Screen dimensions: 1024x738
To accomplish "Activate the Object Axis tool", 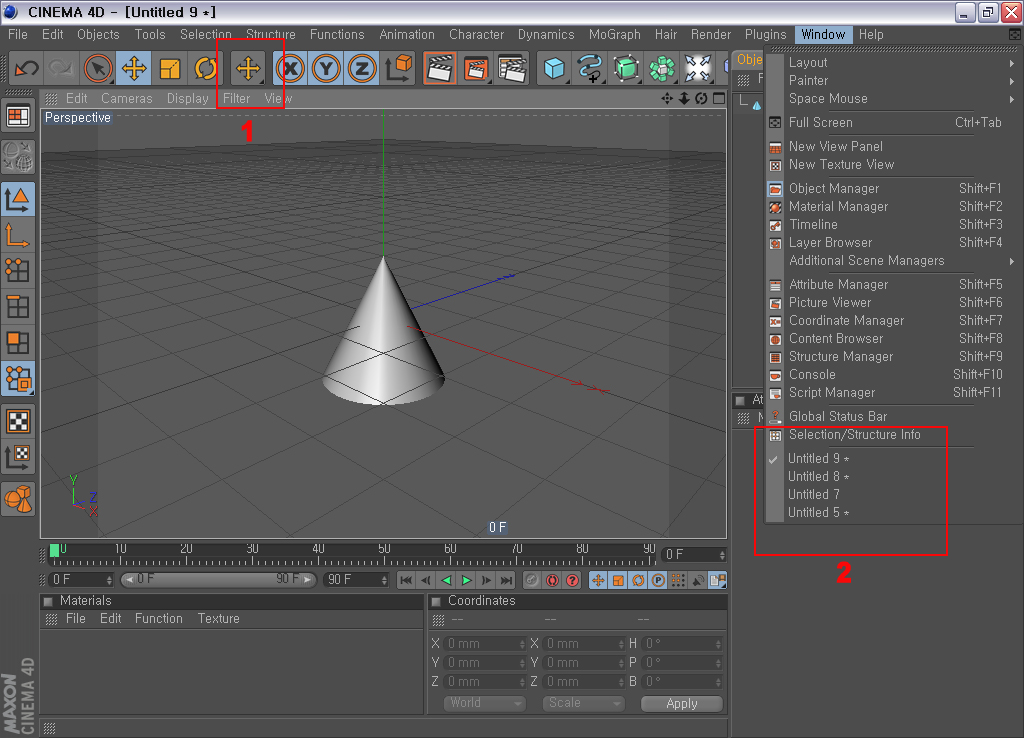I will (18, 235).
